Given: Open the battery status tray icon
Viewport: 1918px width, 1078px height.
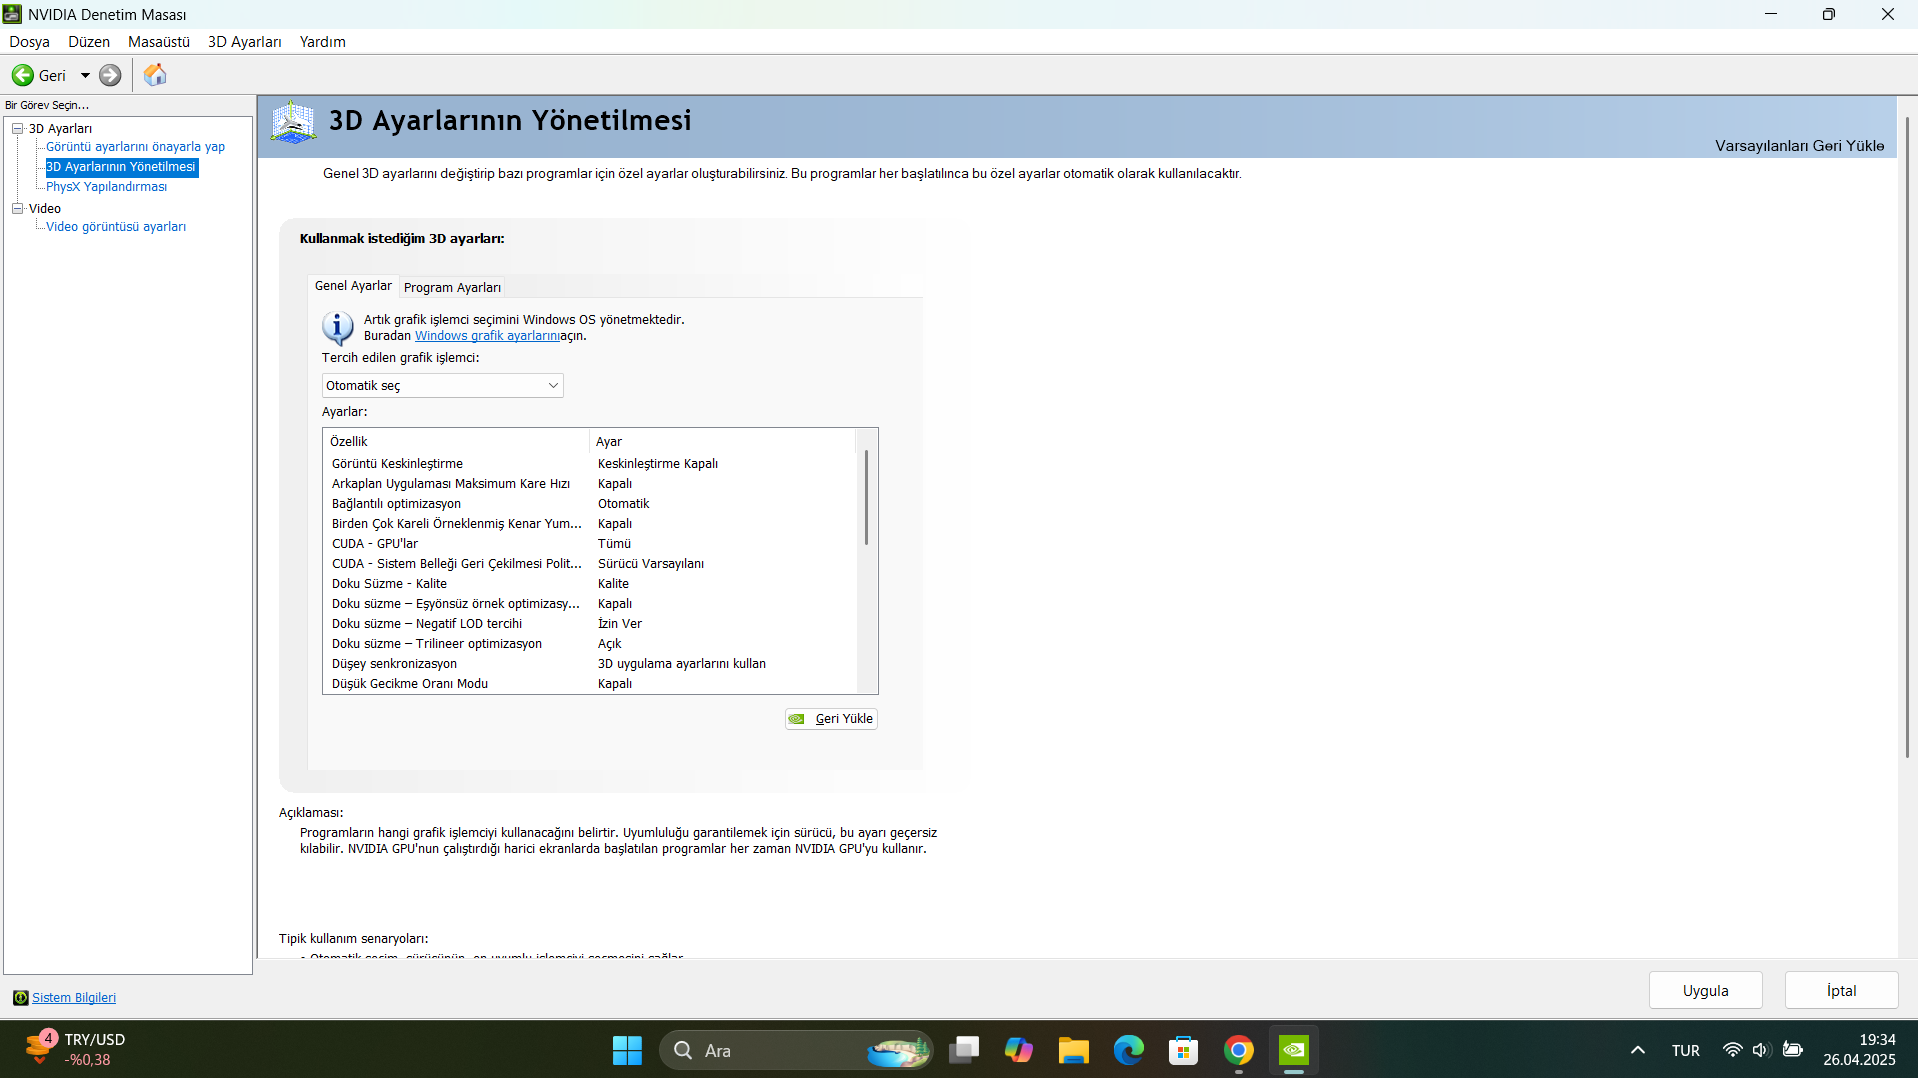Looking at the screenshot, I should (x=1793, y=1050).
